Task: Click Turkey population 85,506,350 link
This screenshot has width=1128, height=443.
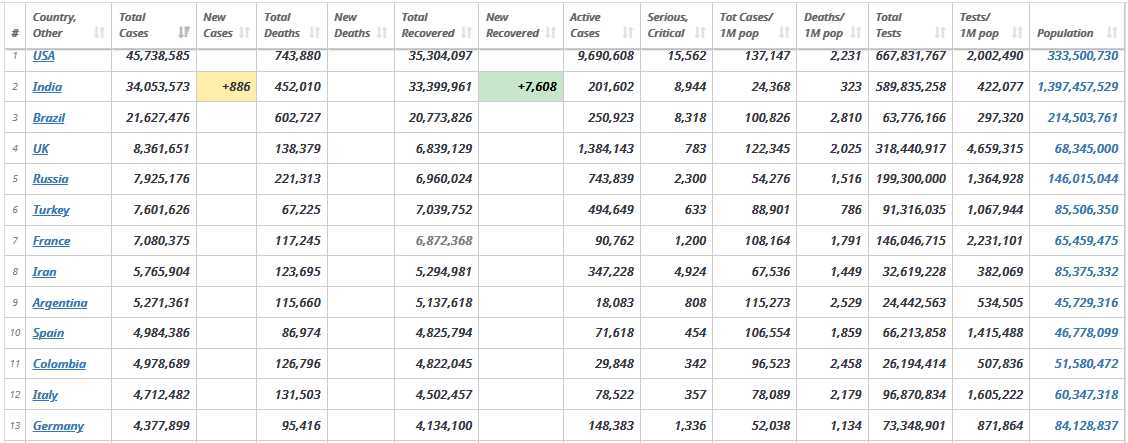Action: coord(1086,210)
